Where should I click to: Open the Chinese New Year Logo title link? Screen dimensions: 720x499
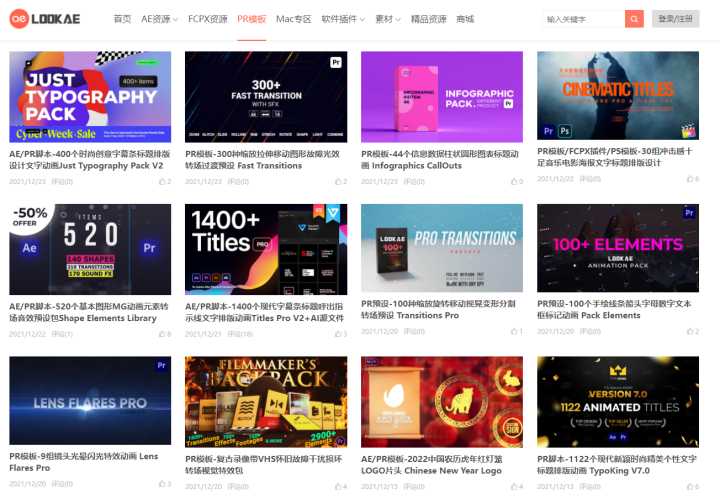click(432, 465)
